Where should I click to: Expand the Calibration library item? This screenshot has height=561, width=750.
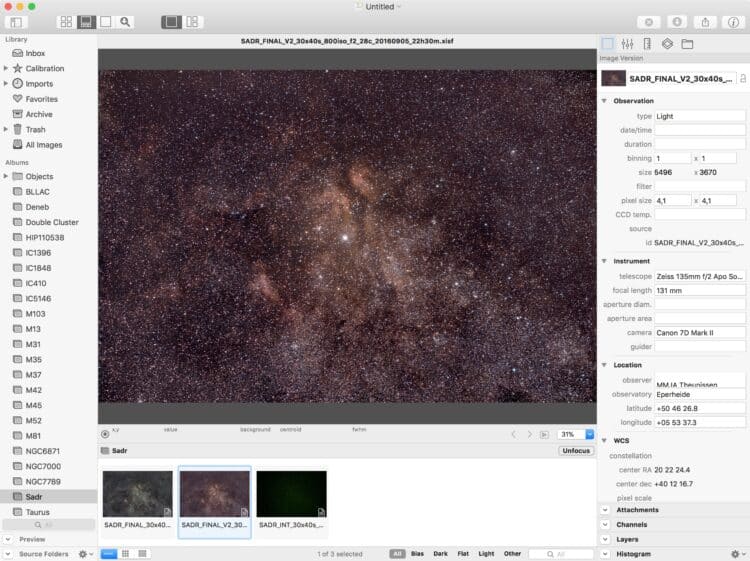click(6, 68)
